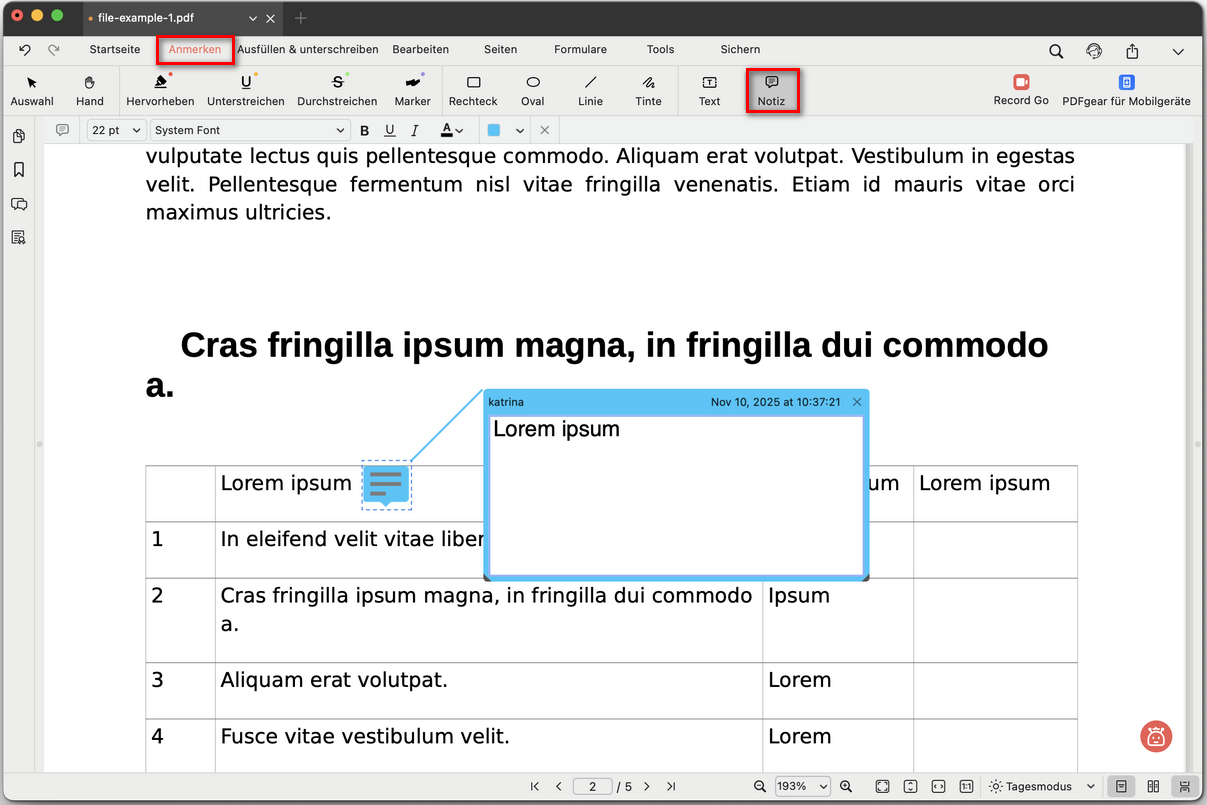Open the text color dropdown
The image size is (1207, 805).
coord(452,131)
